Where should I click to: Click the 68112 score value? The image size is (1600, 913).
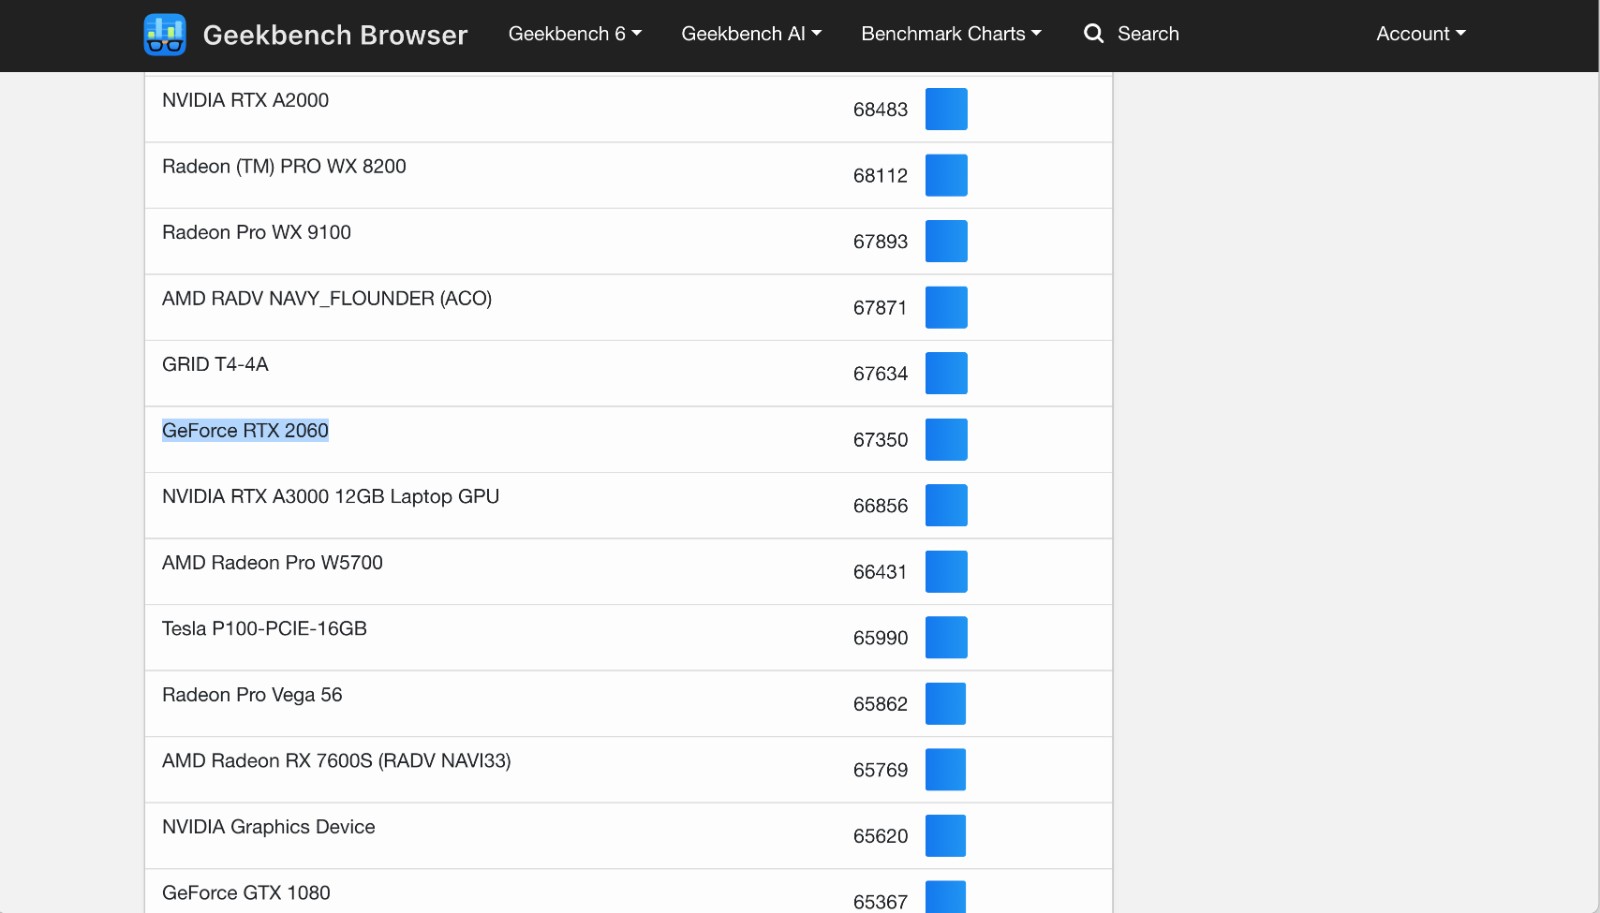click(880, 175)
